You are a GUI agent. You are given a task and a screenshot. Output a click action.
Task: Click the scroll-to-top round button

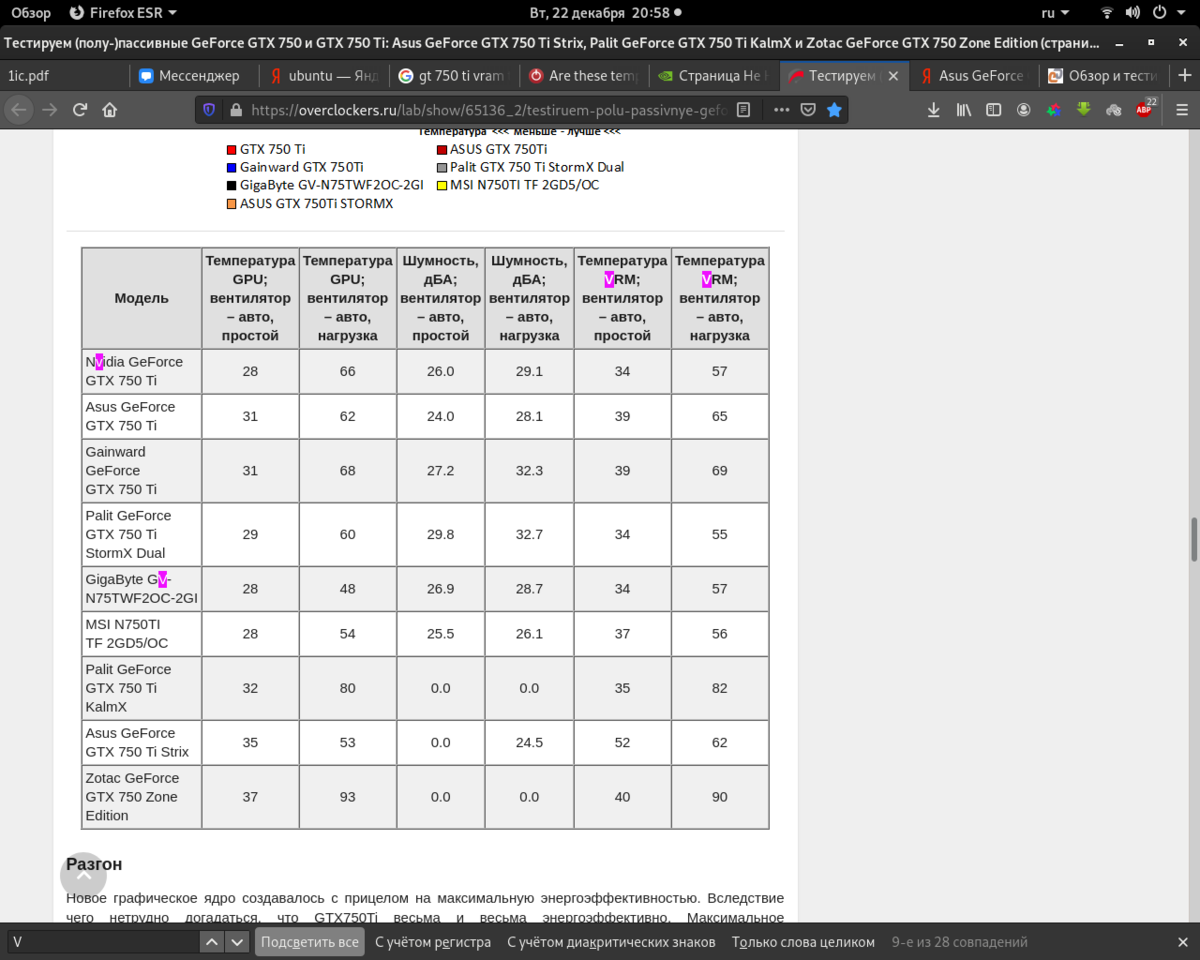coord(83,875)
